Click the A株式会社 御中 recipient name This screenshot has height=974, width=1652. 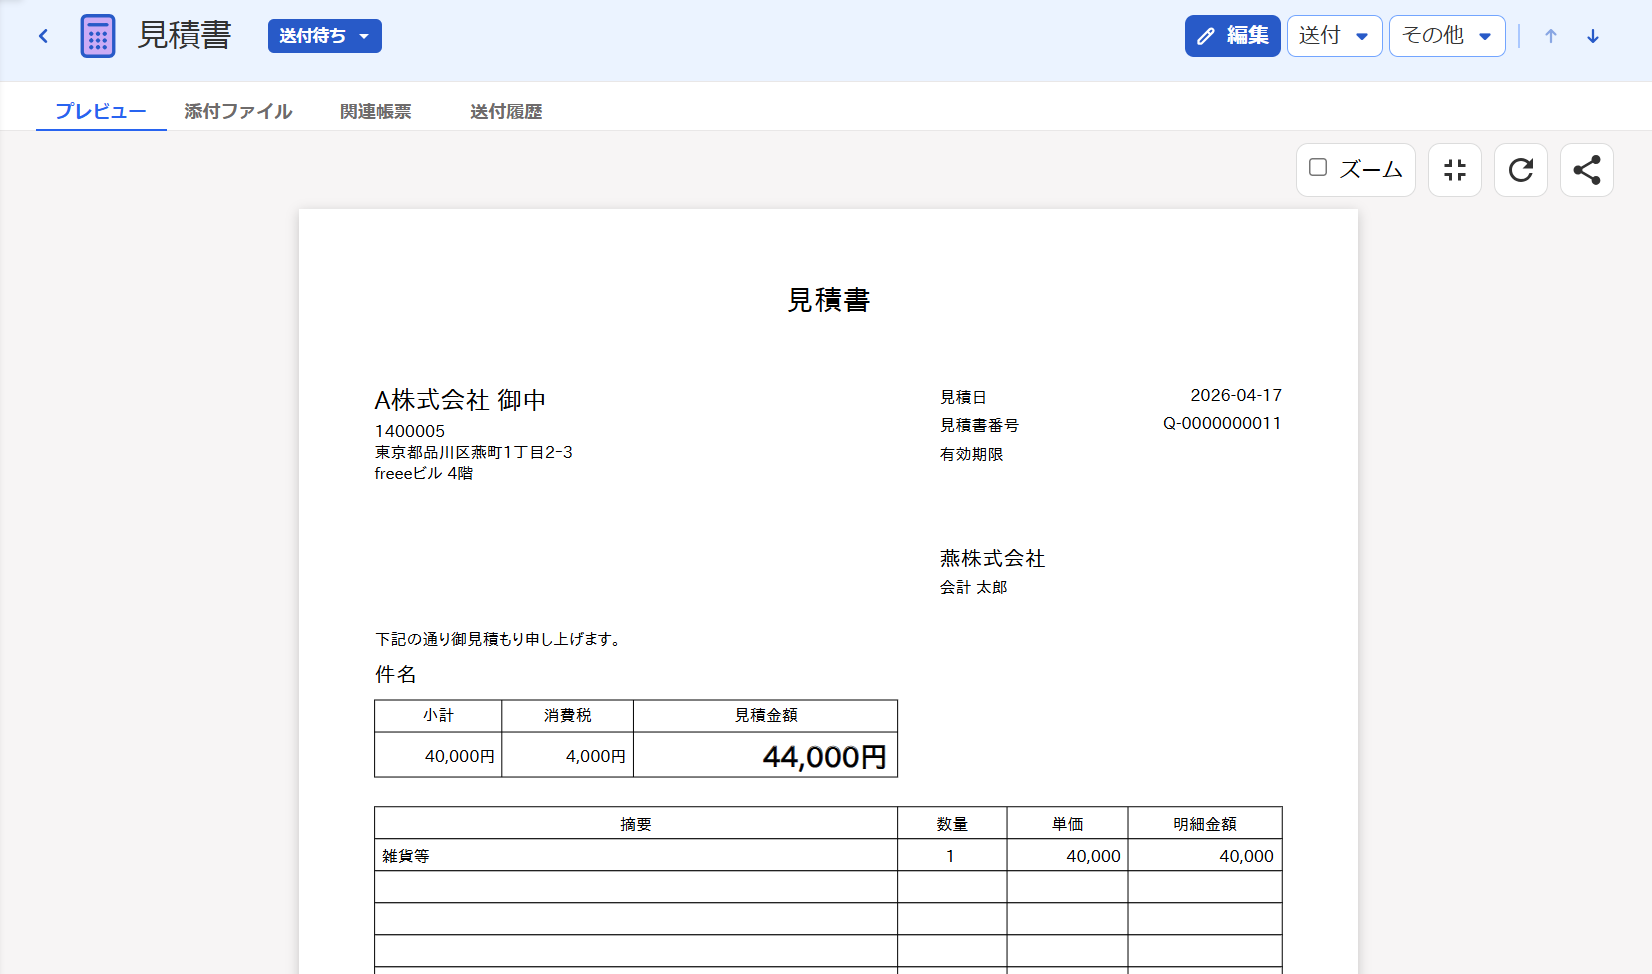[460, 400]
